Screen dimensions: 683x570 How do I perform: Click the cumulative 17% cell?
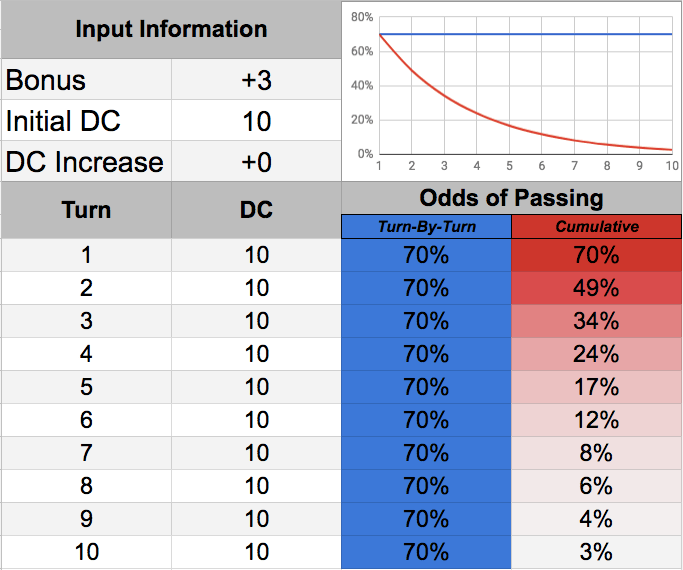597,387
